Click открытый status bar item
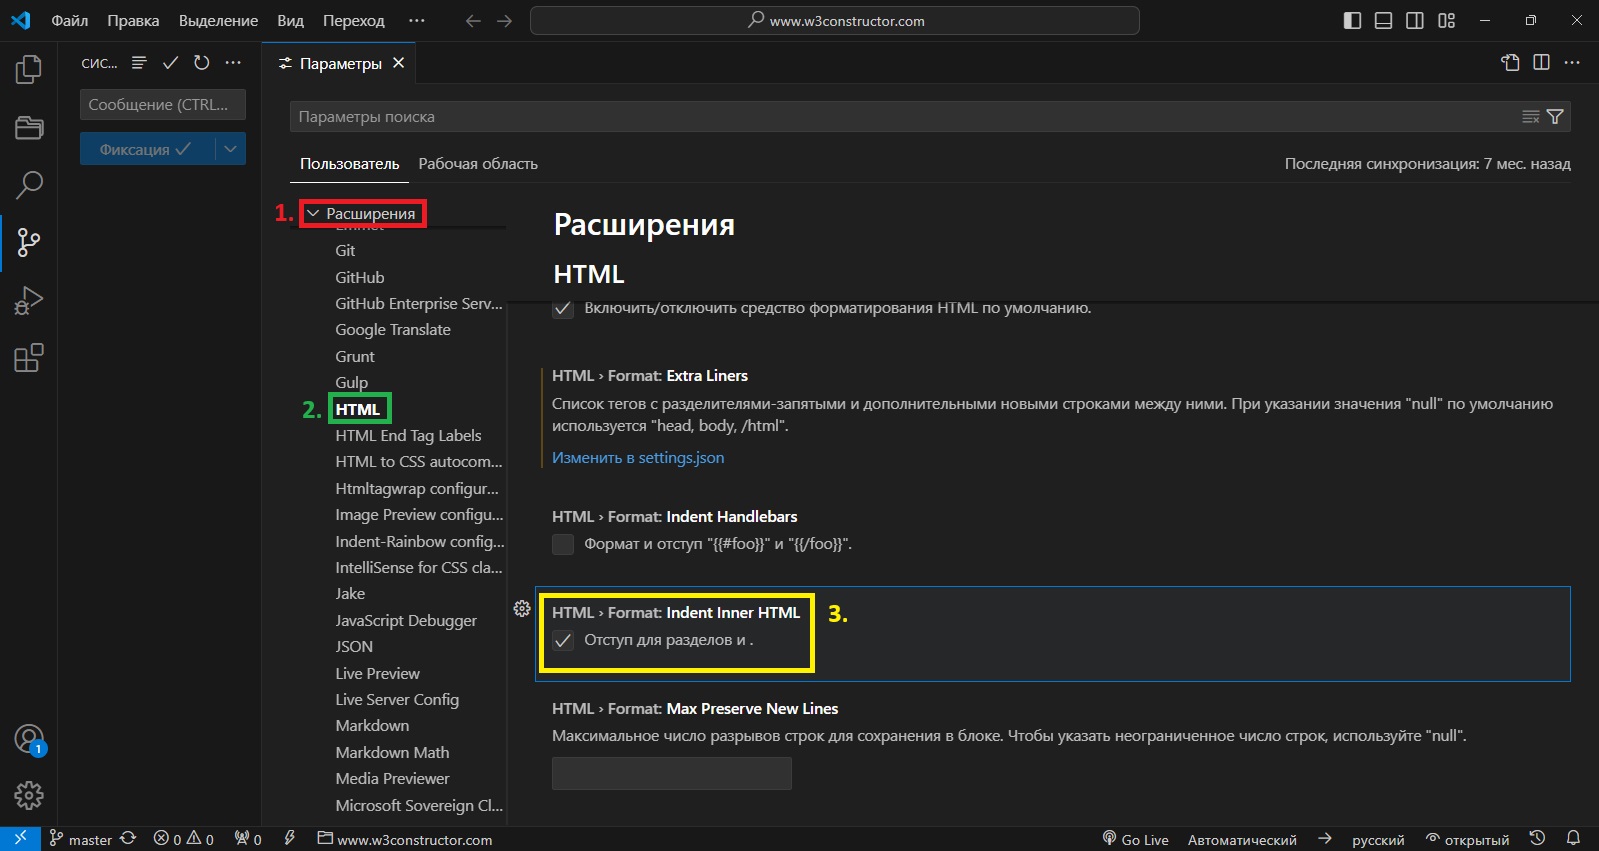Image resolution: width=1599 pixels, height=851 pixels. (x=1467, y=840)
